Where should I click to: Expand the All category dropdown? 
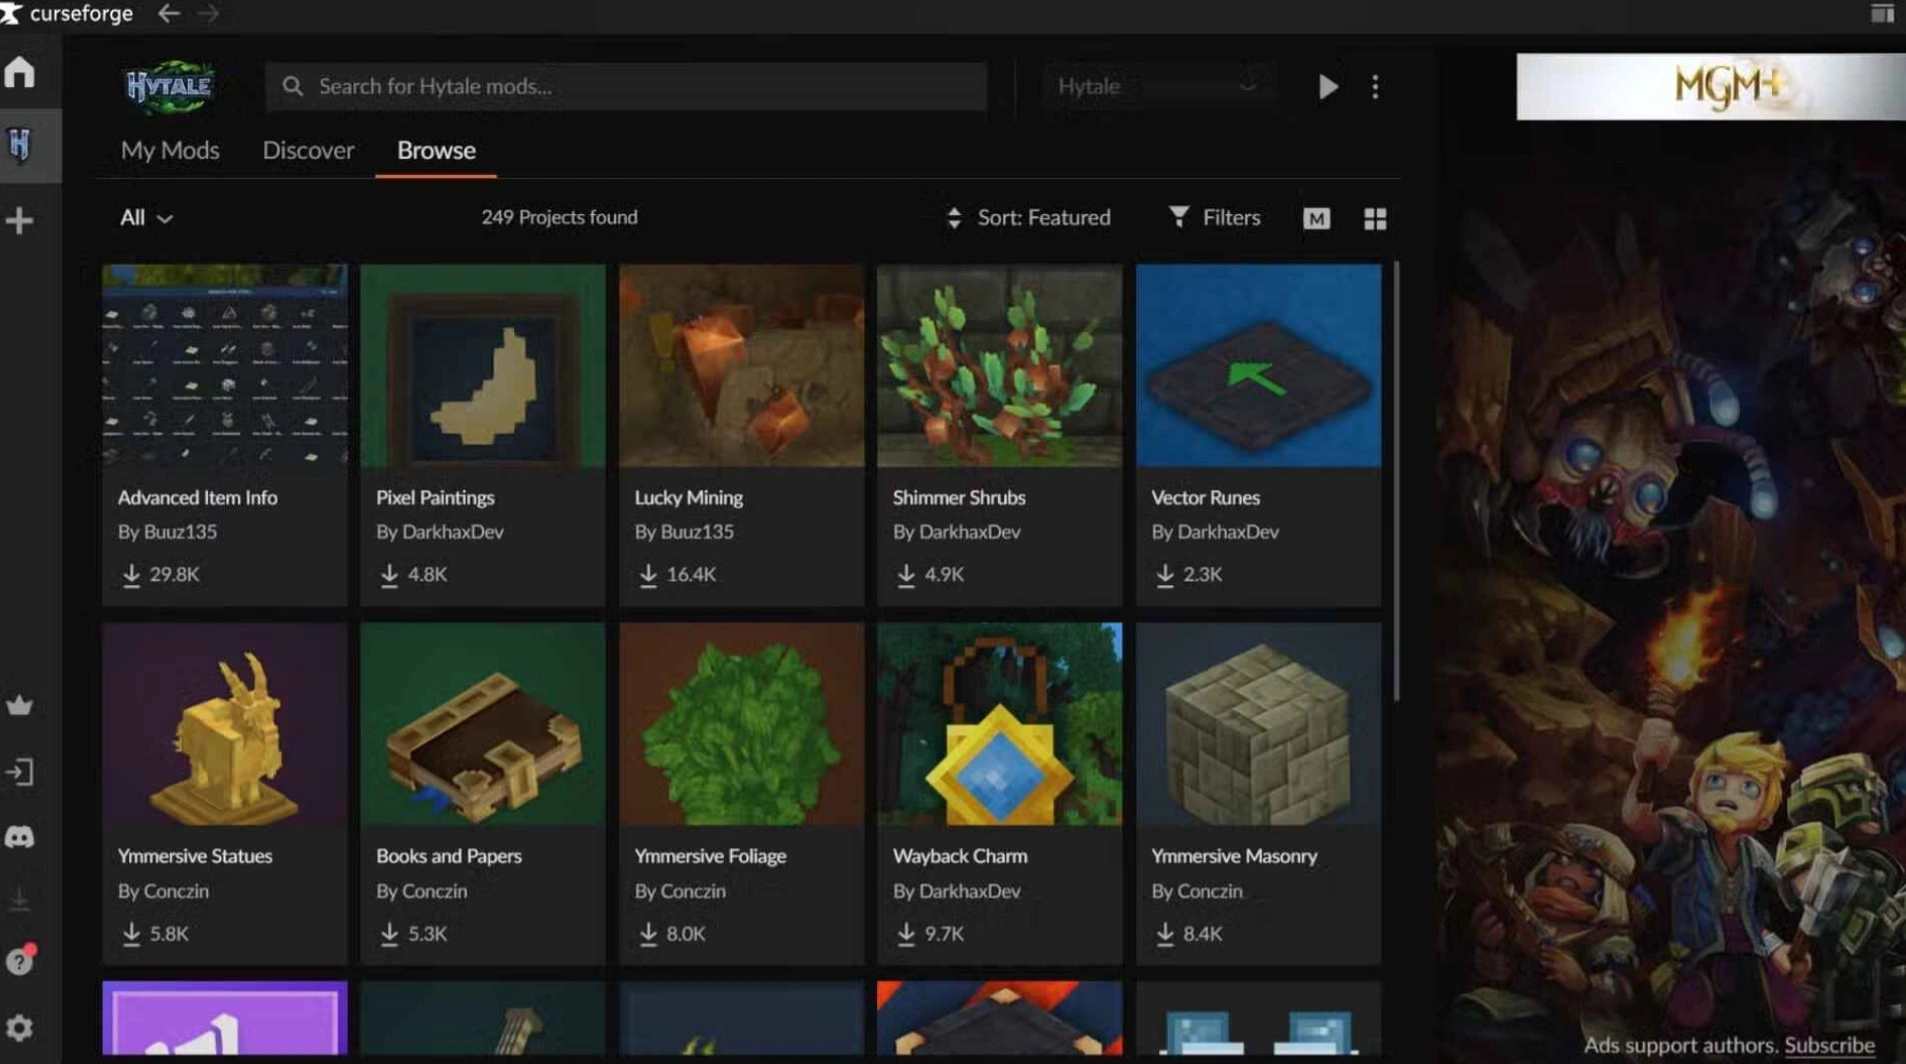146,218
